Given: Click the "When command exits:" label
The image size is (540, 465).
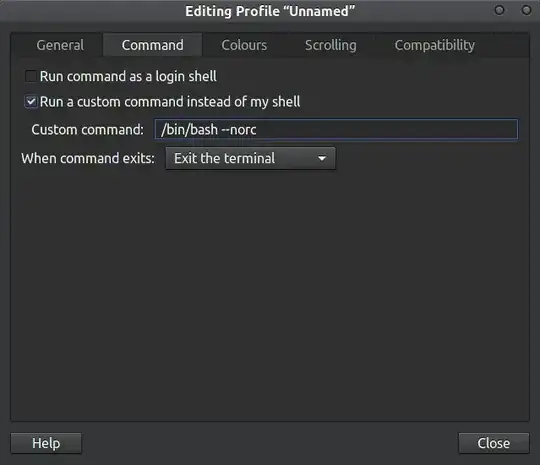Looking at the screenshot, I should (x=88, y=158).
